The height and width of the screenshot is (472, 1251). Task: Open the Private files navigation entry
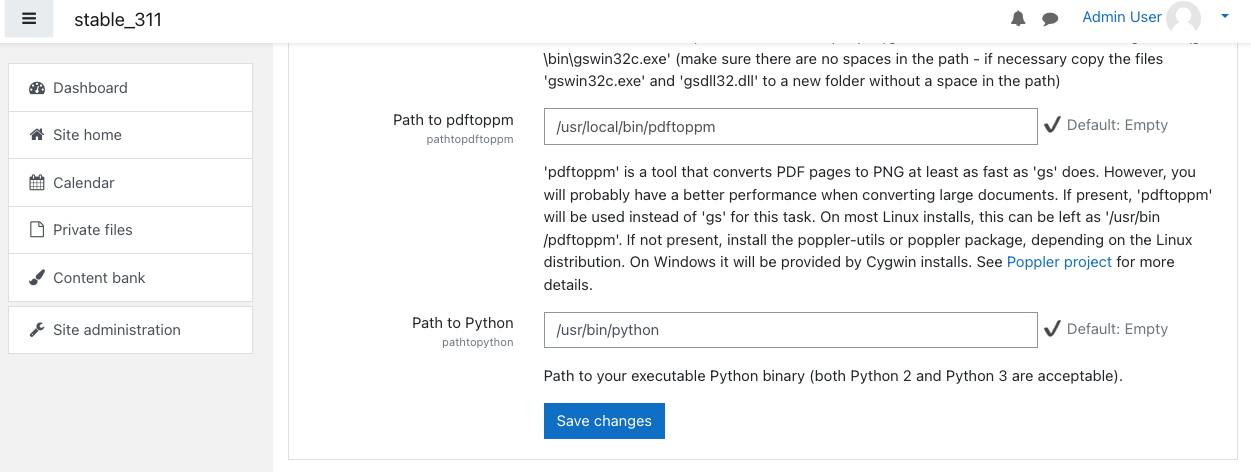pyautogui.click(x=130, y=230)
